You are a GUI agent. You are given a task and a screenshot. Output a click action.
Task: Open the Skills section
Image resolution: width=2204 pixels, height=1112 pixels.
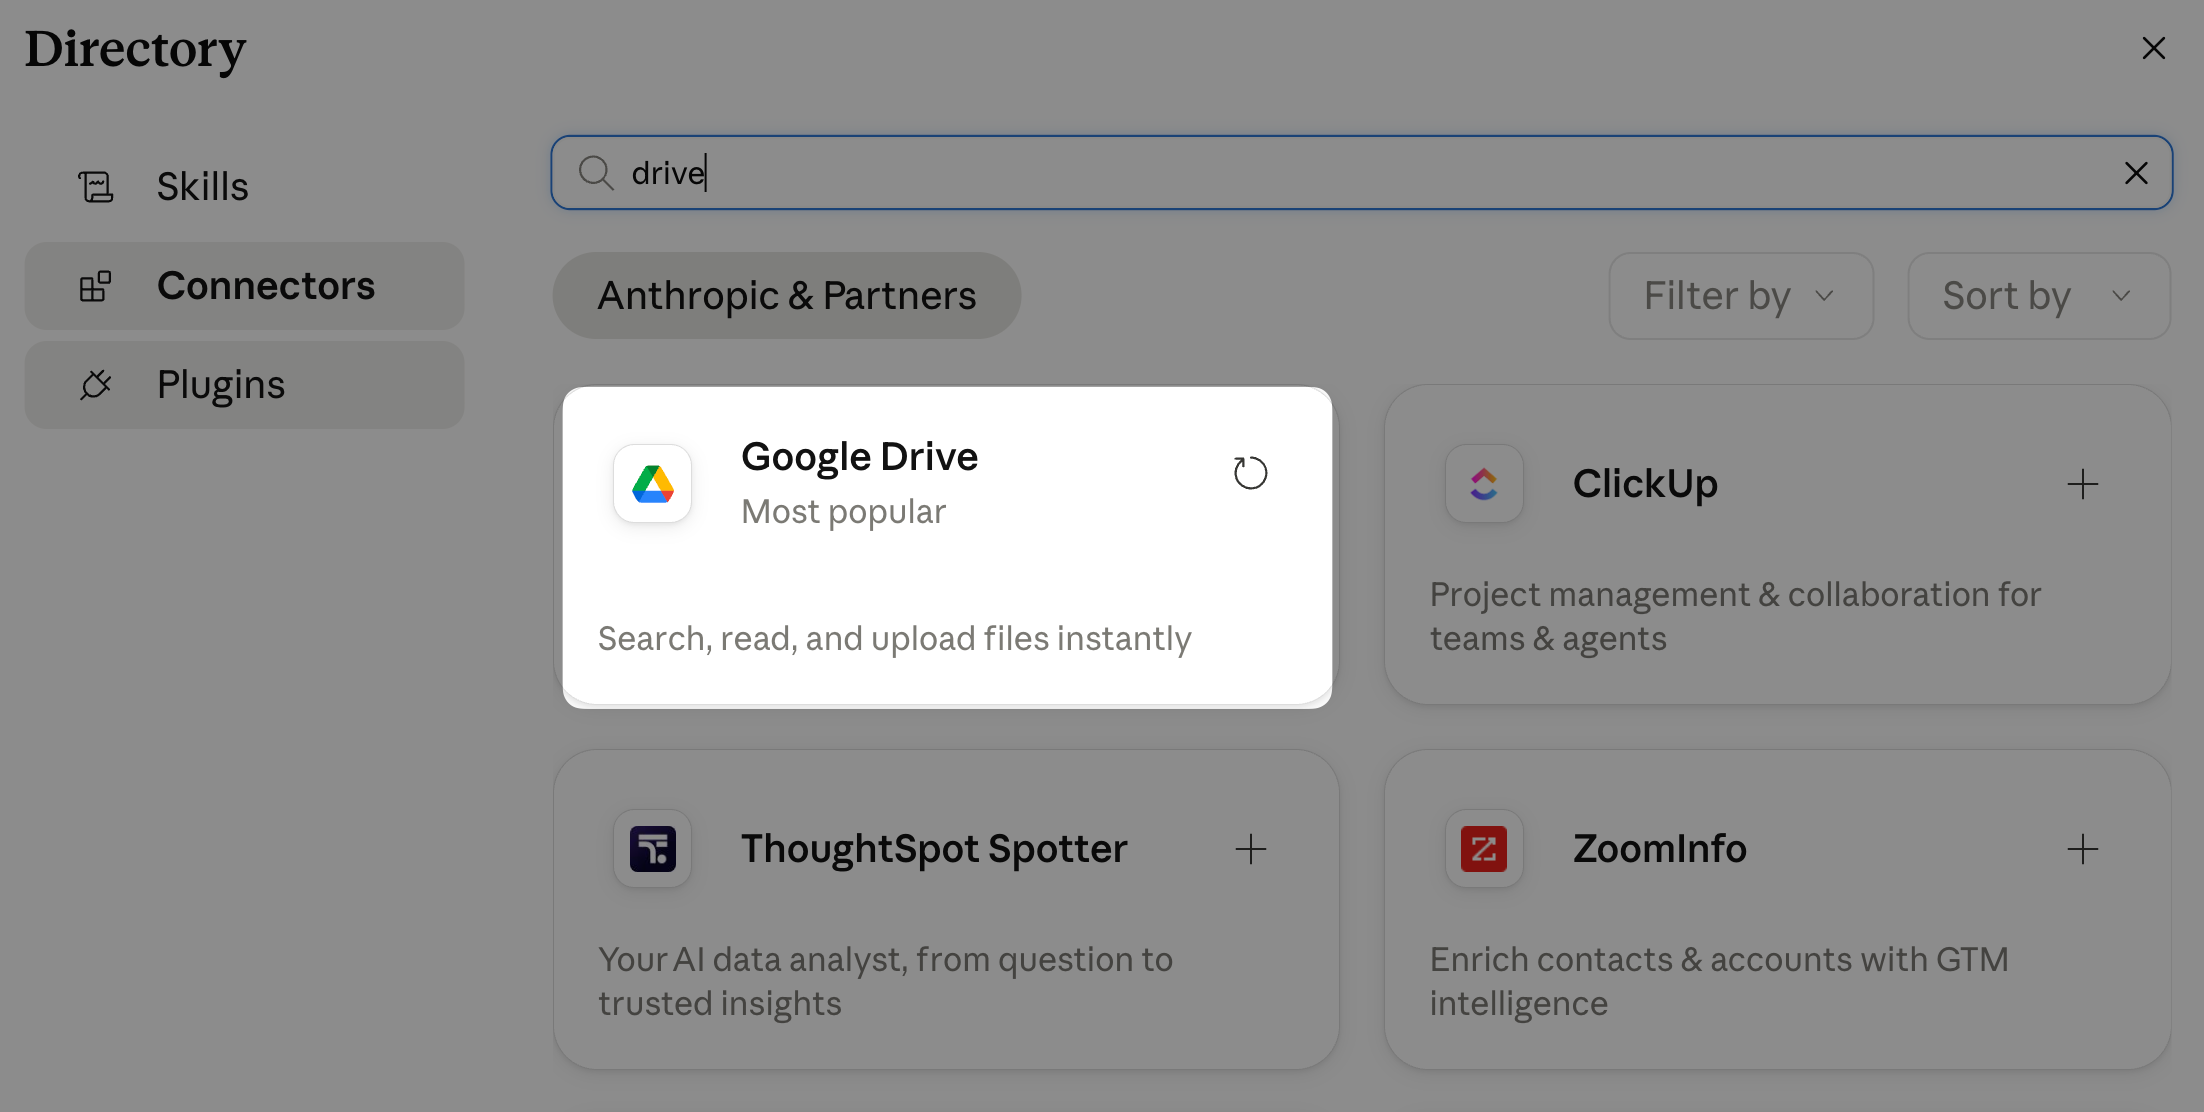pyautogui.click(x=244, y=187)
